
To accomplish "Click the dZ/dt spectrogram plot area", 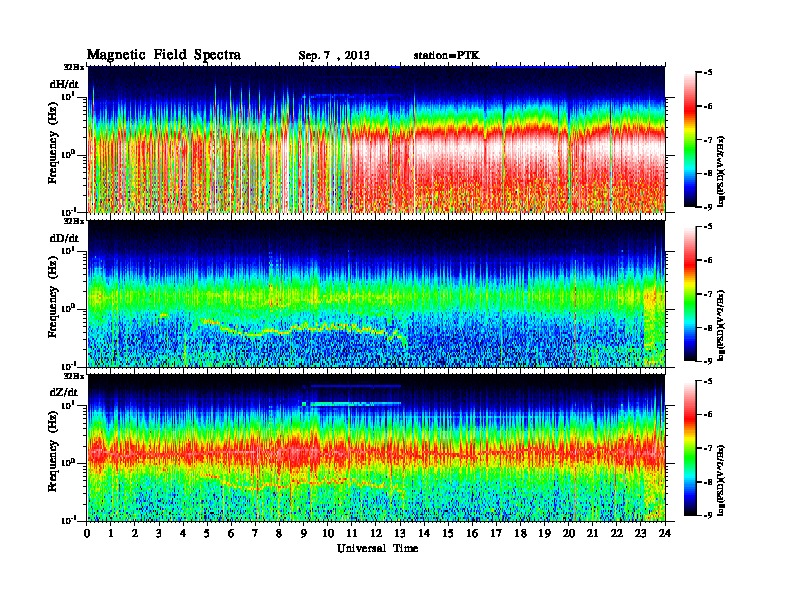I will tap(376, 448).
